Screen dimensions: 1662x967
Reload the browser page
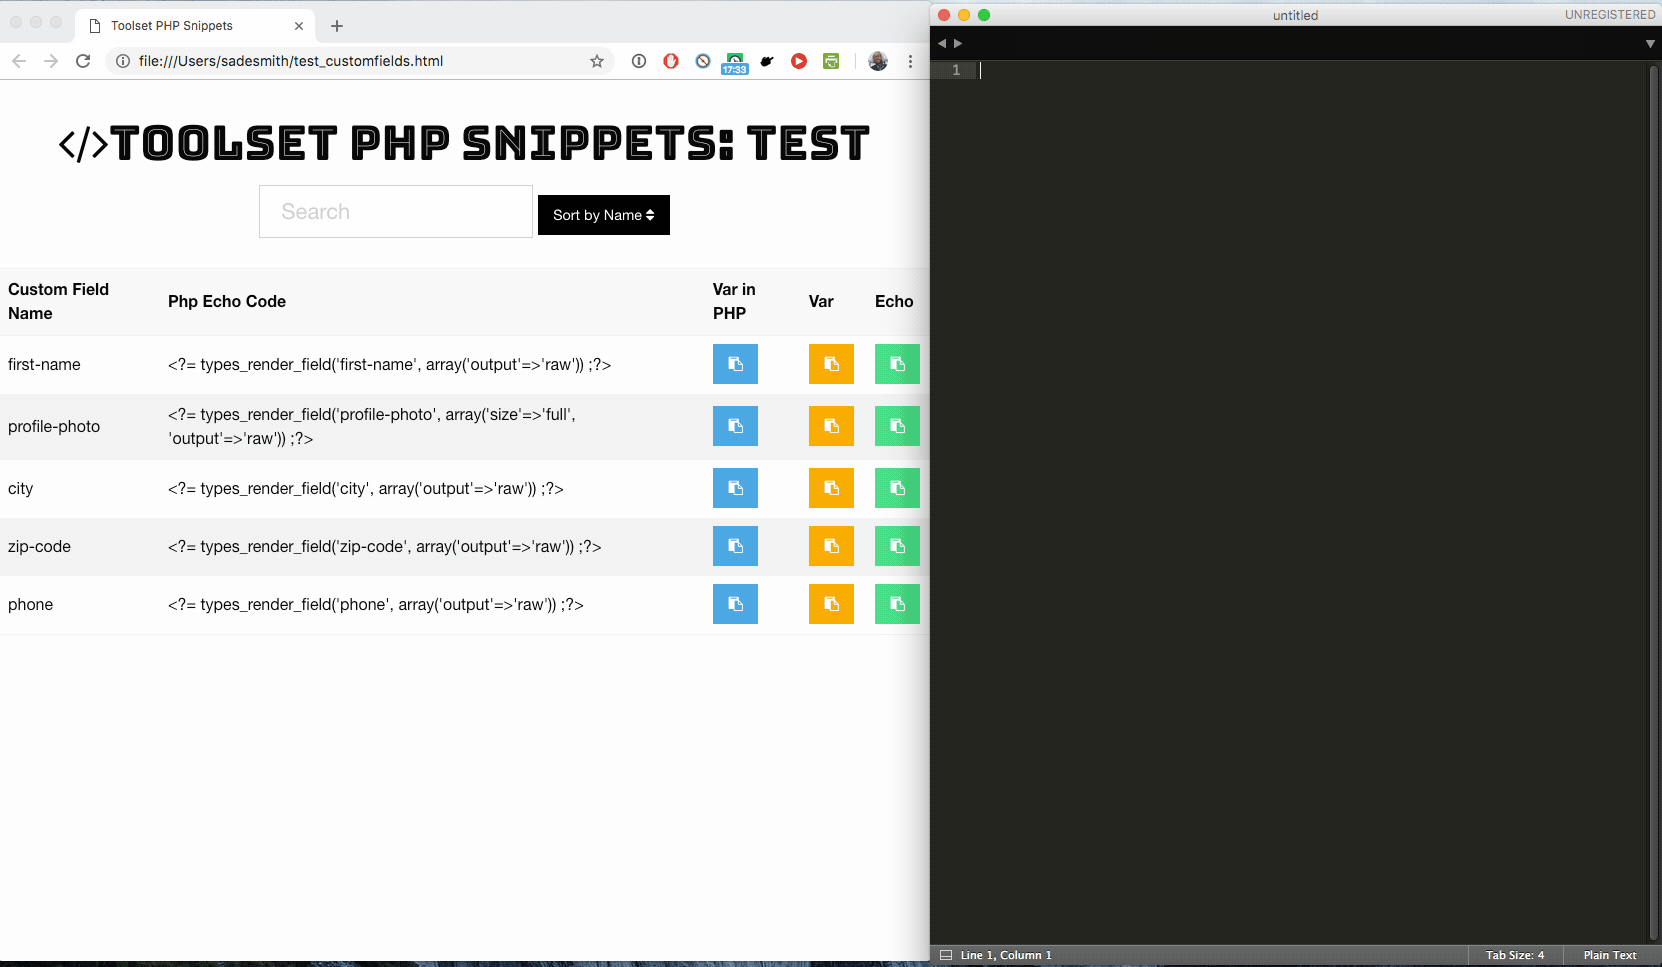click(x=83, y=61)
